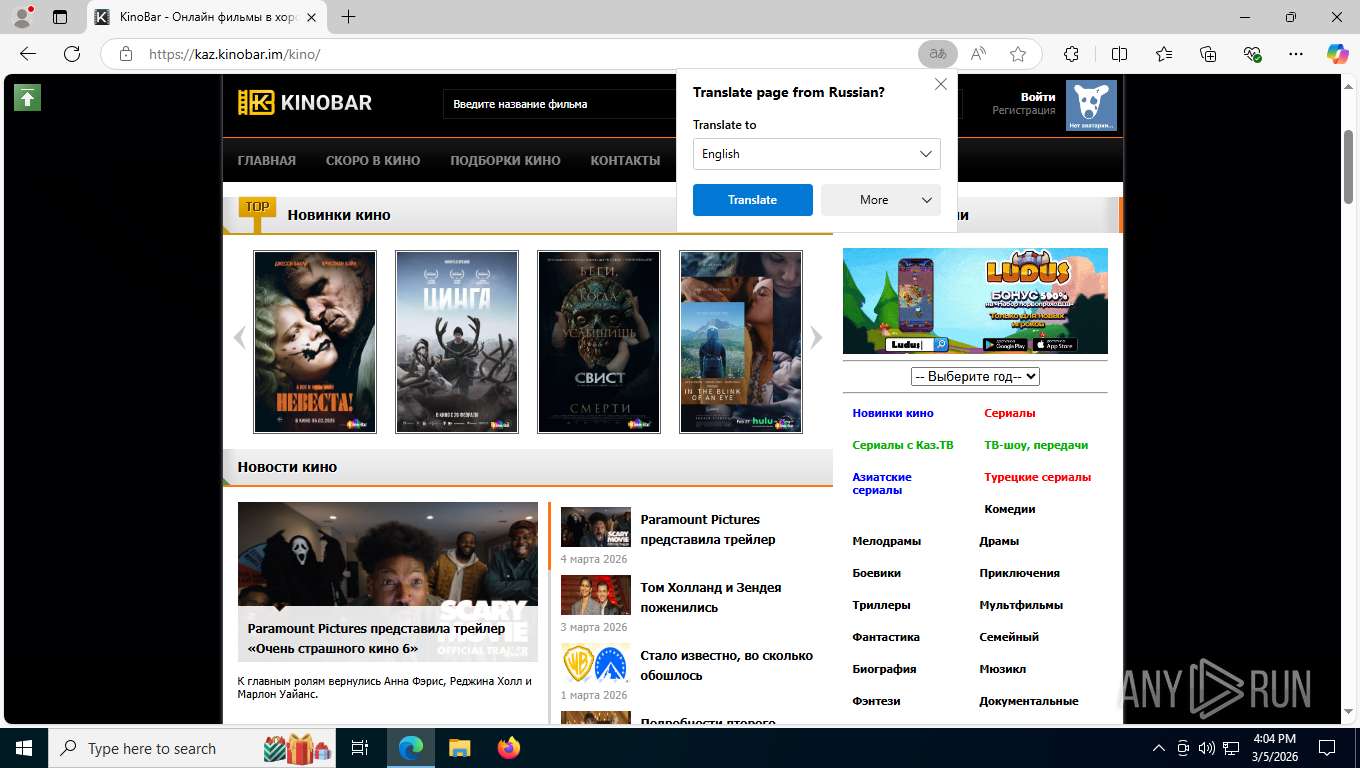Open the КОНТАКТЫ menu item
Screen dimensions: 1360x768
[x=625, y=160]
